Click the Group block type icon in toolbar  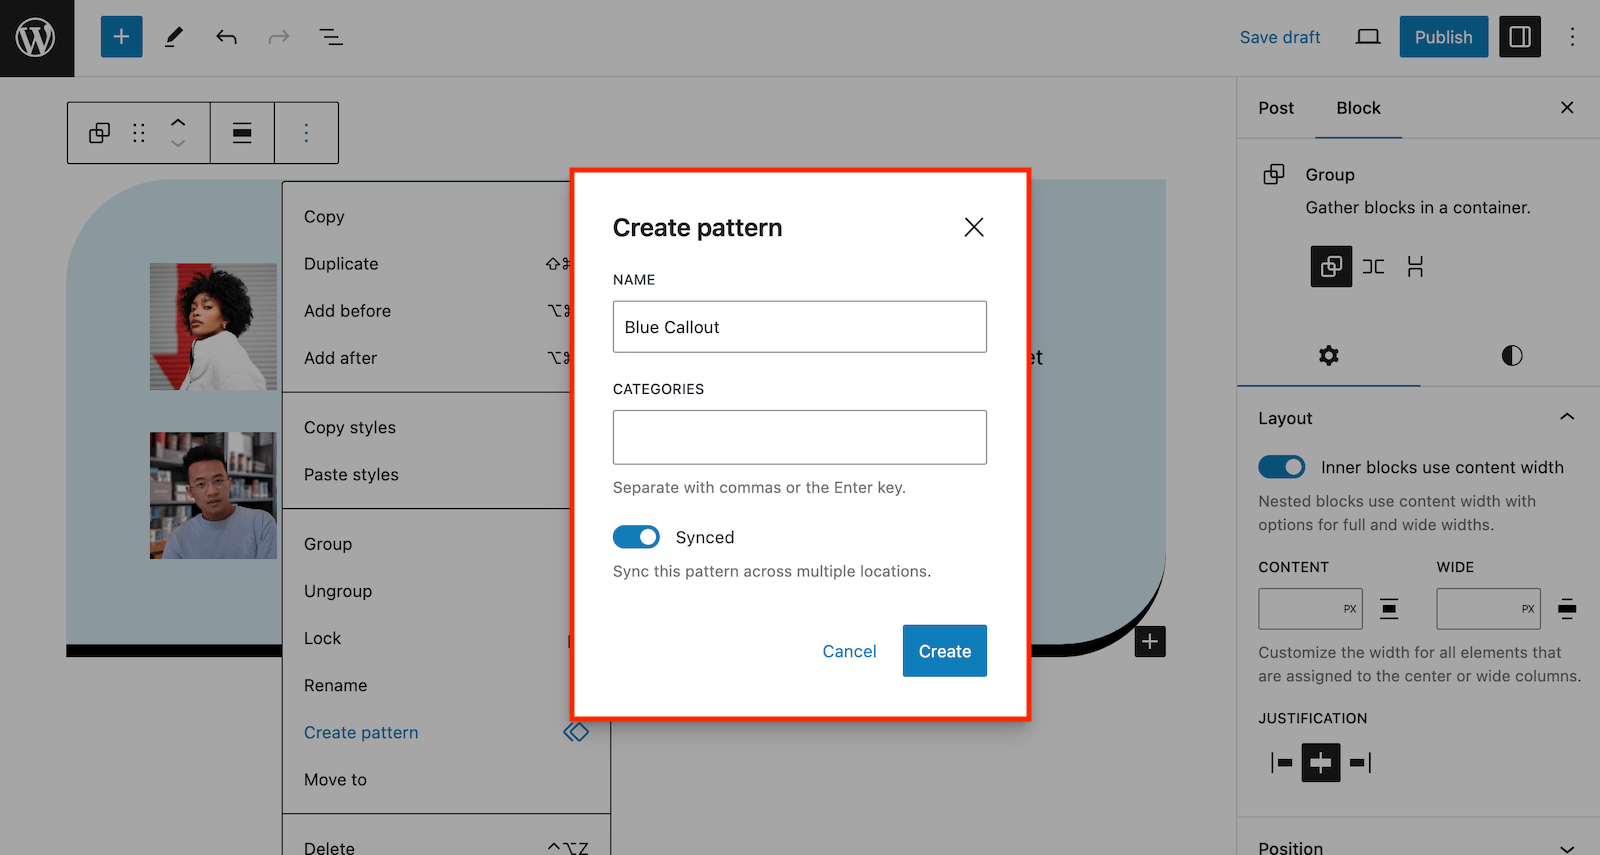[x=99, y=133]
